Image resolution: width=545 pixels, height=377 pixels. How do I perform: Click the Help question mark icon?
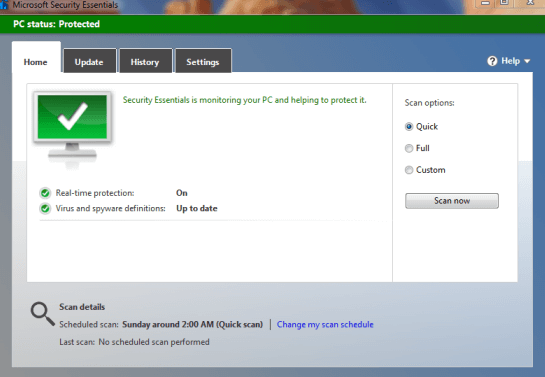click(492, 61)
